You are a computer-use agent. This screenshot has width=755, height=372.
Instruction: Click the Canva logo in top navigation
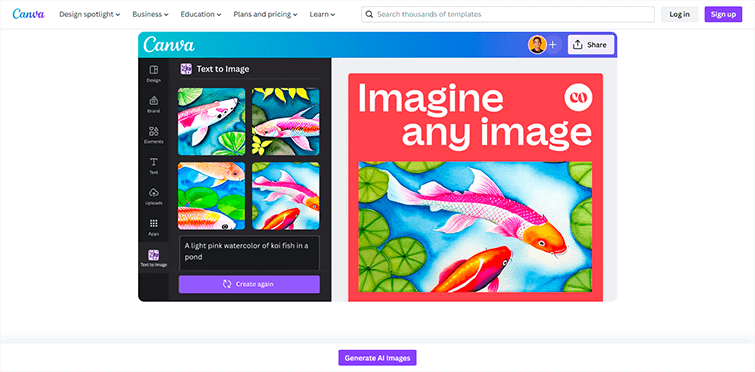(x=28, y=14)
